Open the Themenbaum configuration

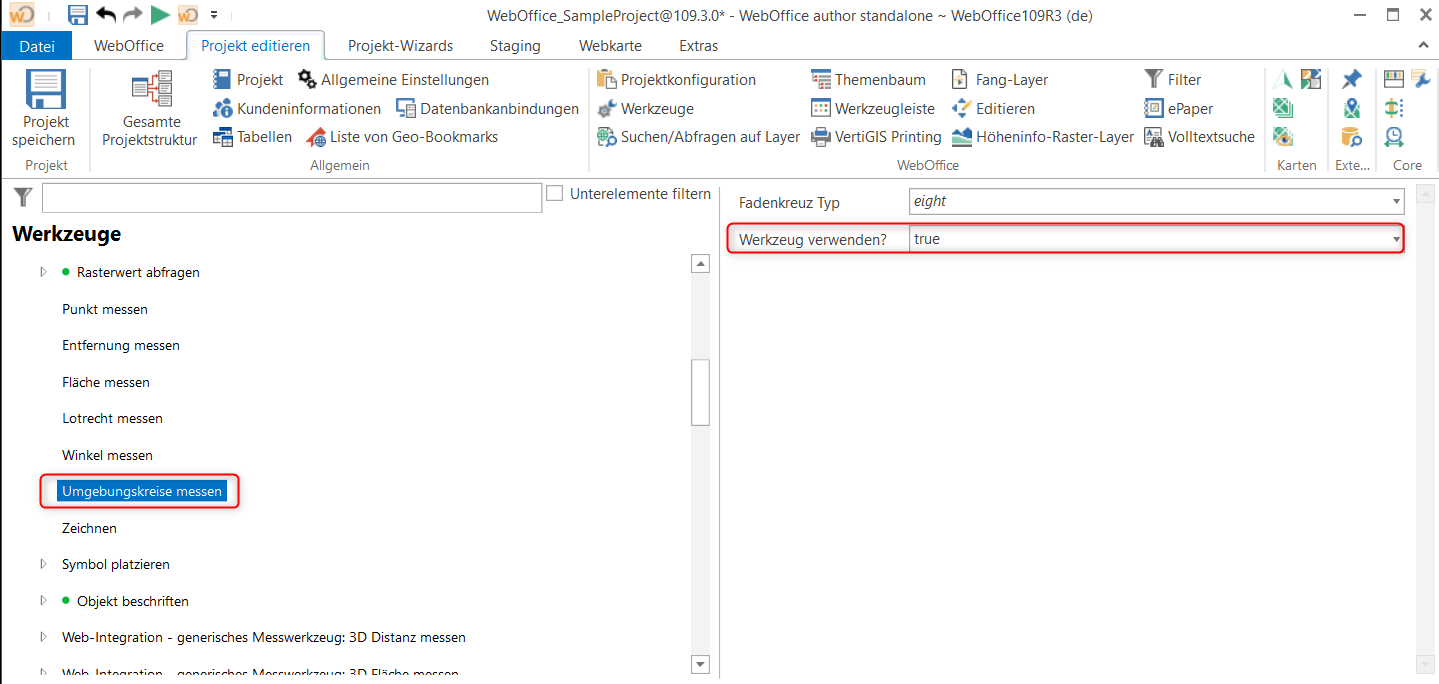(869, 79)
